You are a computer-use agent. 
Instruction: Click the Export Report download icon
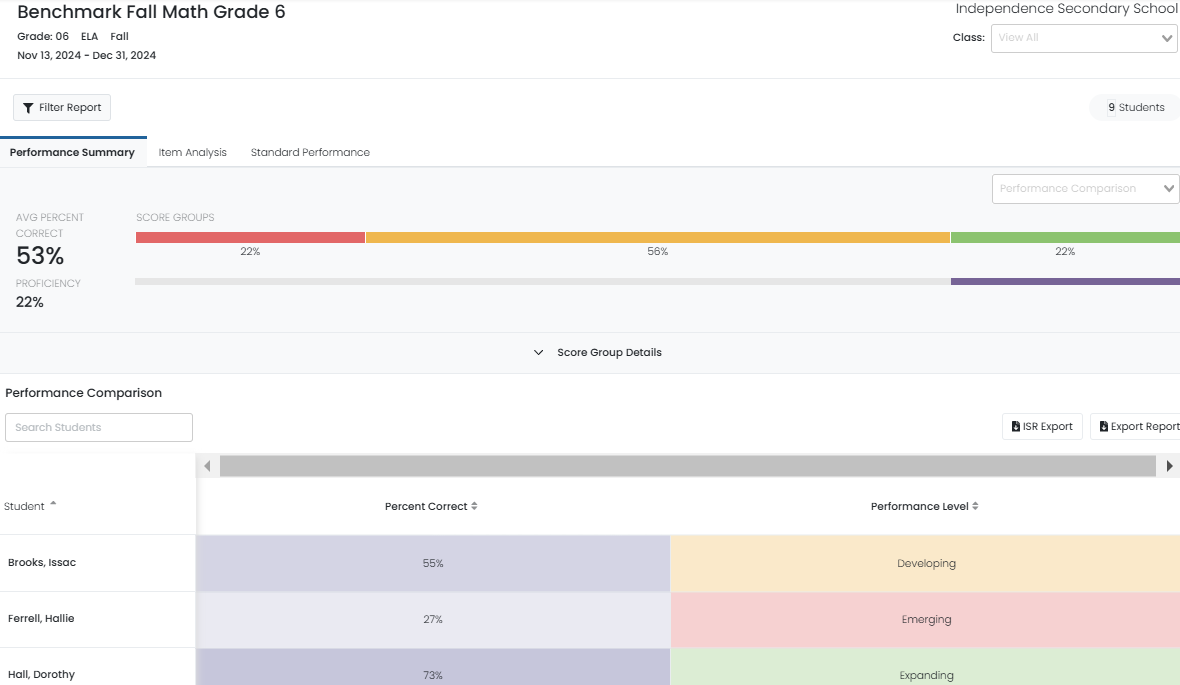[1103, 427]
